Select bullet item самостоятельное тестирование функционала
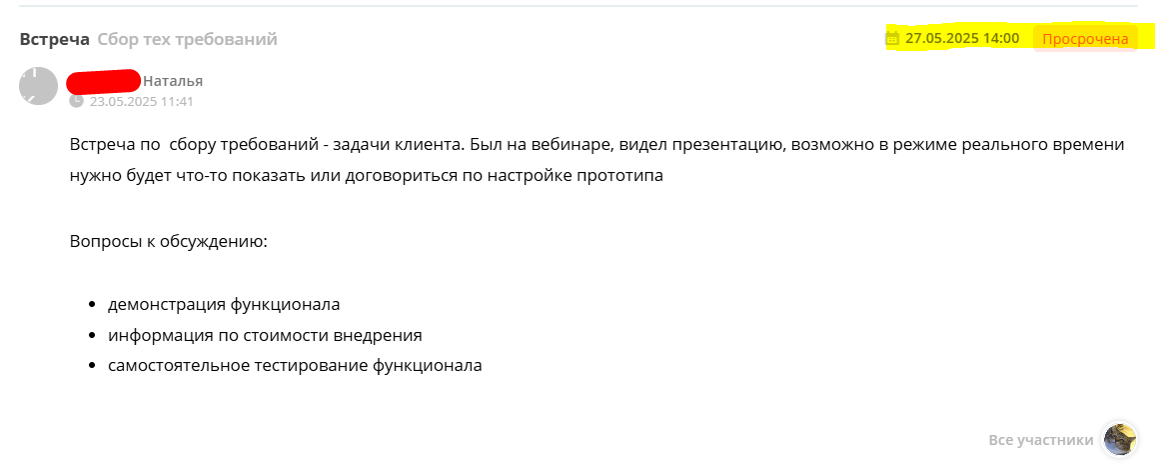 (x=295, y=365)
